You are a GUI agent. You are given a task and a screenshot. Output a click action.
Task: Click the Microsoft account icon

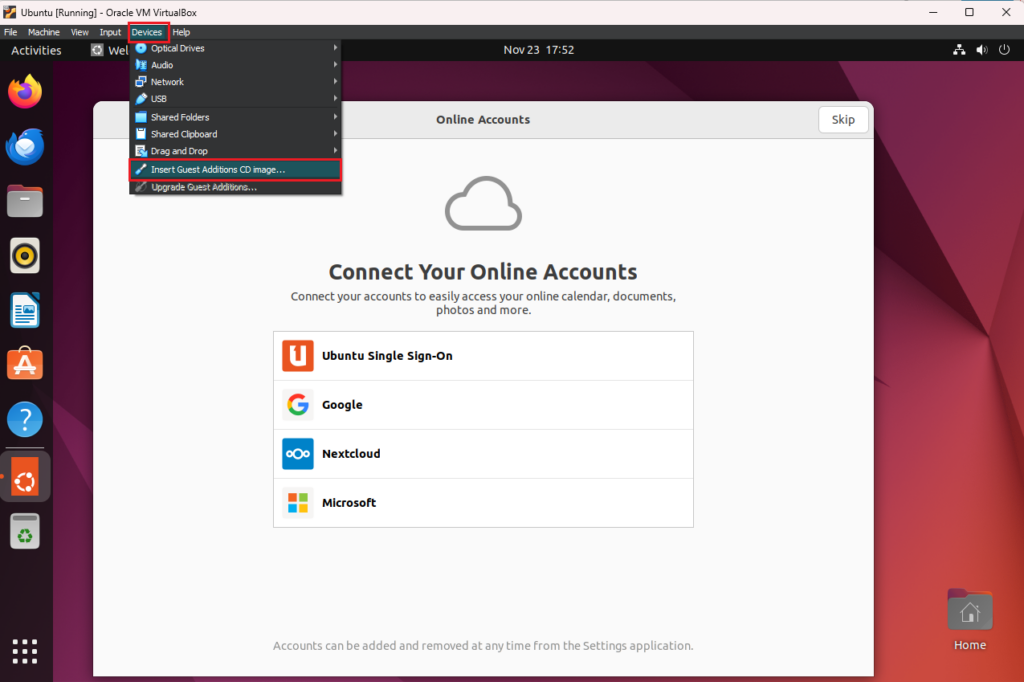click(x=297, y=502)
